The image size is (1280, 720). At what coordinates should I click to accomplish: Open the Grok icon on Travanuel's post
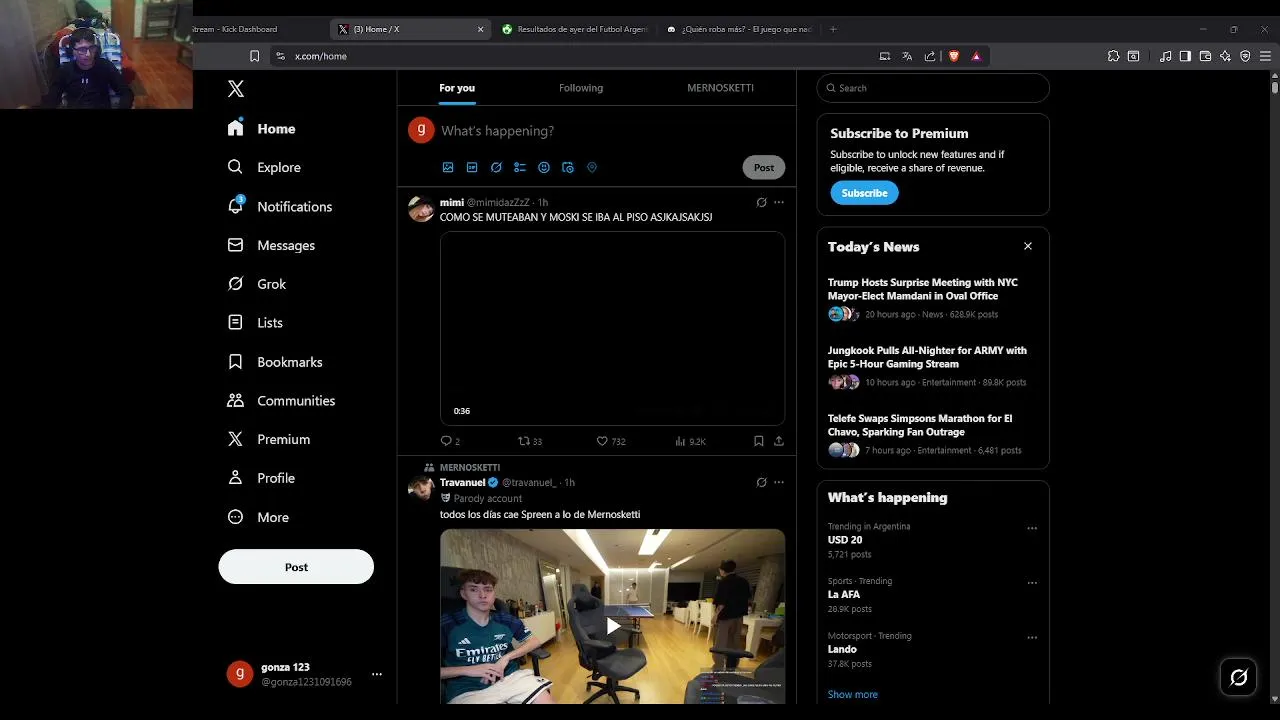[x=761, y=482]
